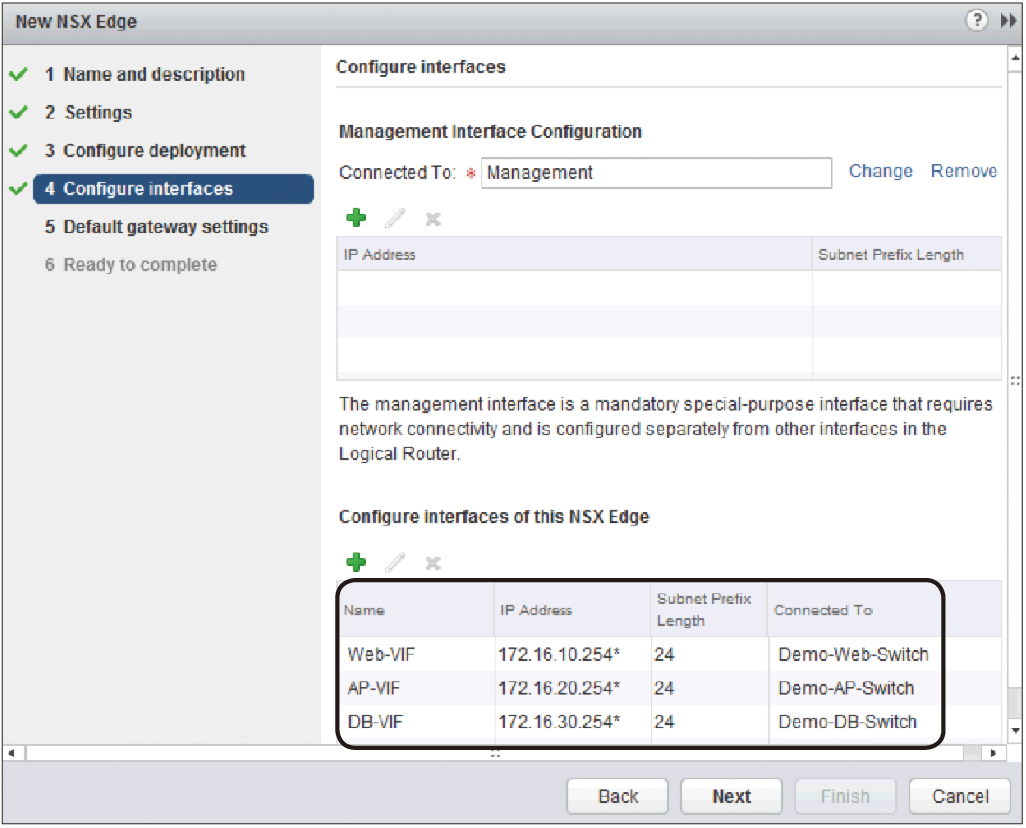
Task: Click the Back button
Action: coord(617,797)
